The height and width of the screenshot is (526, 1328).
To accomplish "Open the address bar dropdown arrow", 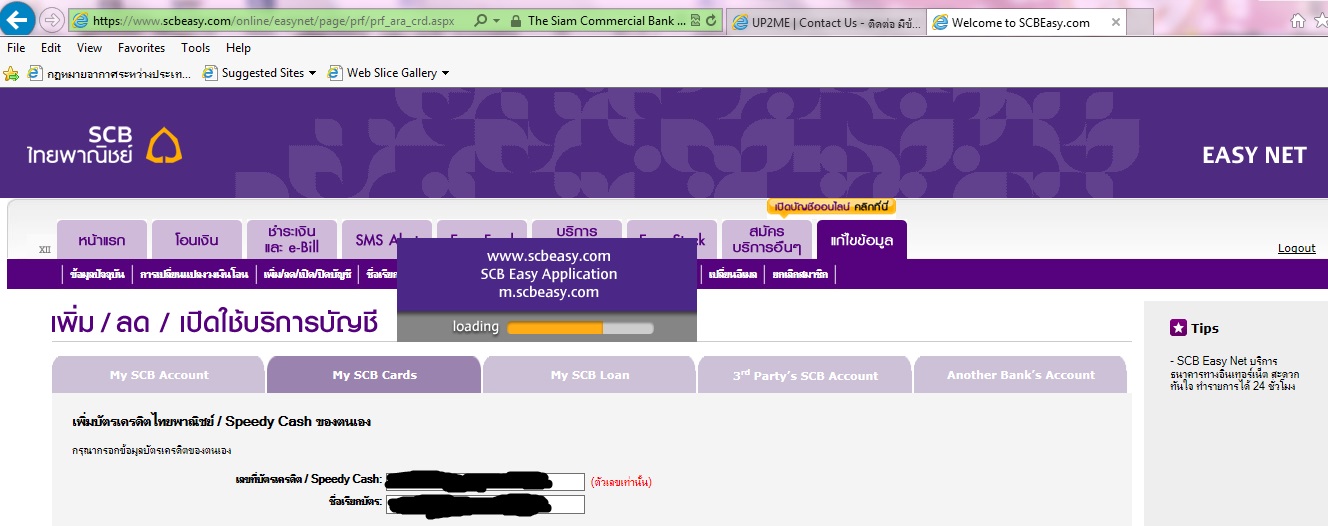I will (x=497, y=20).
